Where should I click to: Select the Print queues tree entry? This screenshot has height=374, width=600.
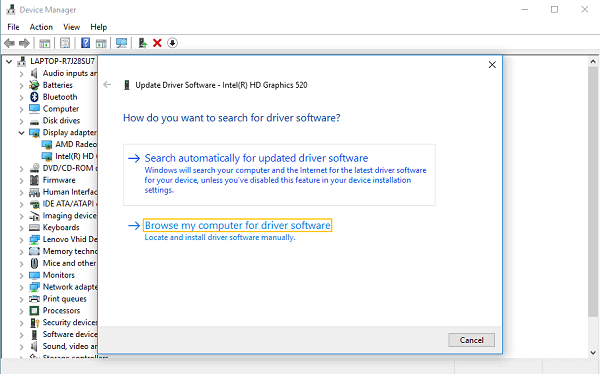click(65, 299)
